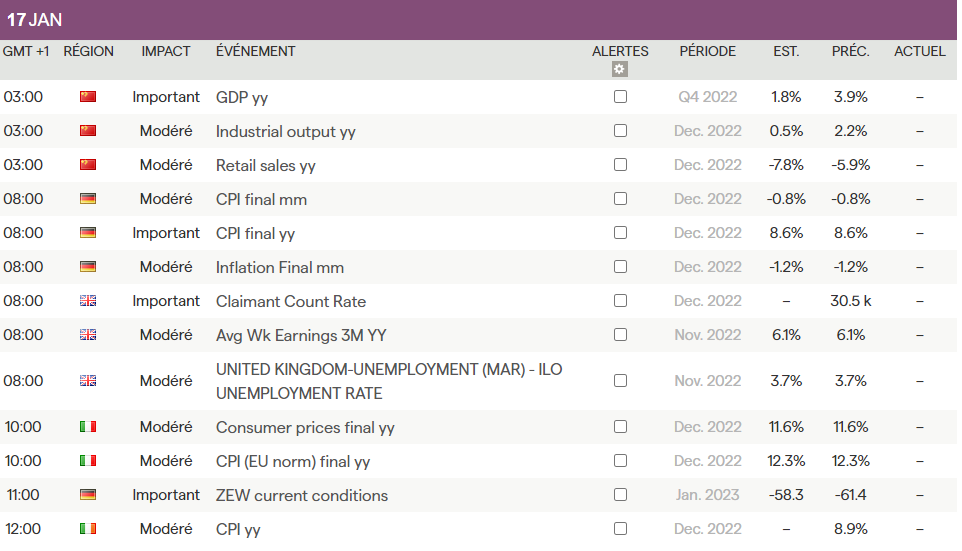Click Ireland flag beside CPI yy
Viewport: 962px width, 551px height.
pyautogui.click(x=88, y=529)
